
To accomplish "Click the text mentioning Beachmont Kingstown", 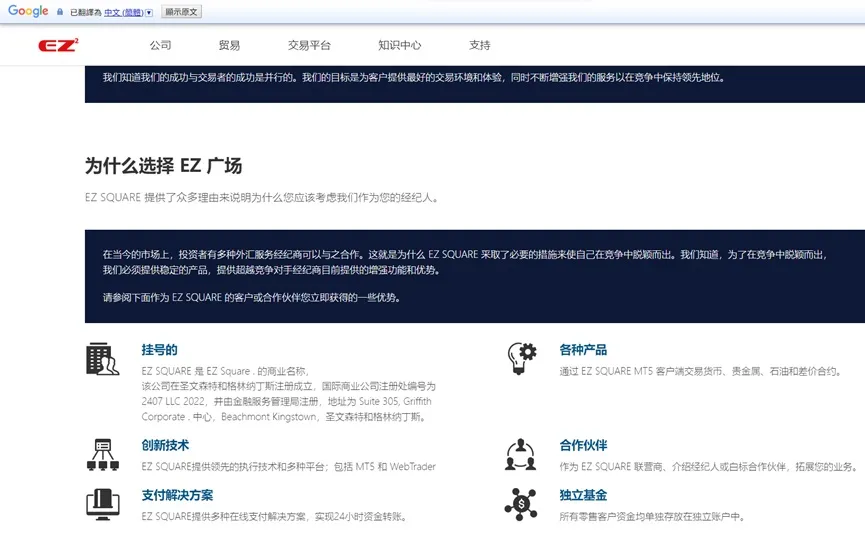I will pyautogui.click(x=285, y=416).
